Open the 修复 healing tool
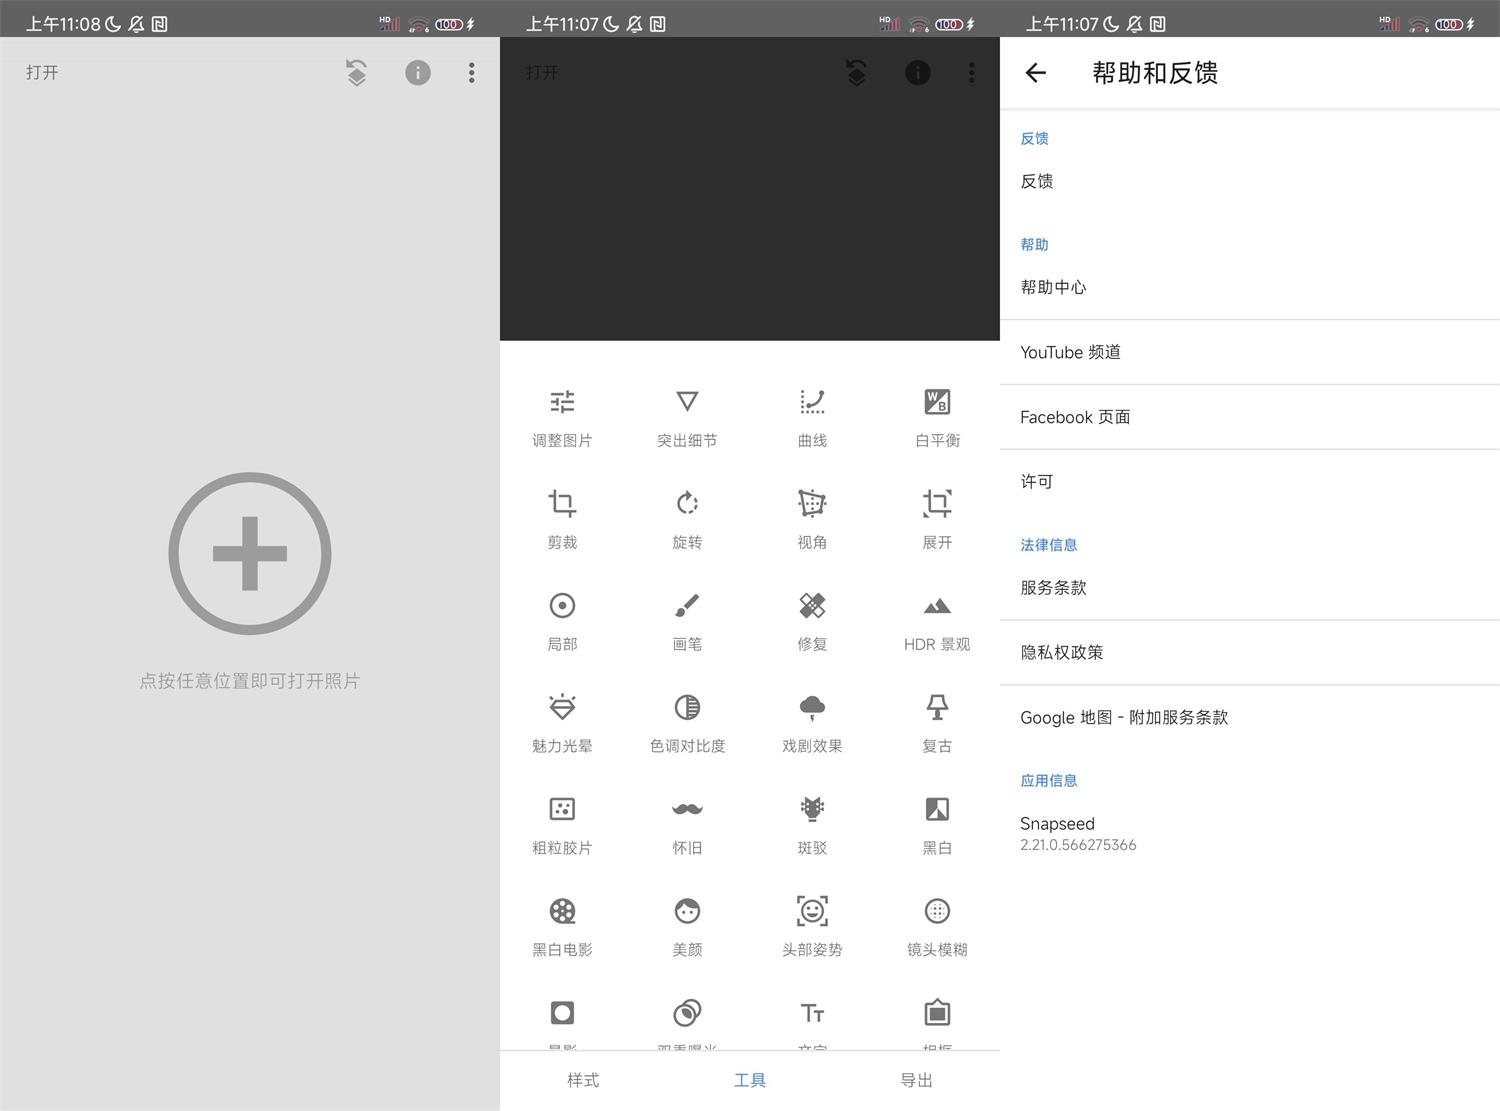The height and width of the screenshot is (1111, 1500). coord(812,618)
